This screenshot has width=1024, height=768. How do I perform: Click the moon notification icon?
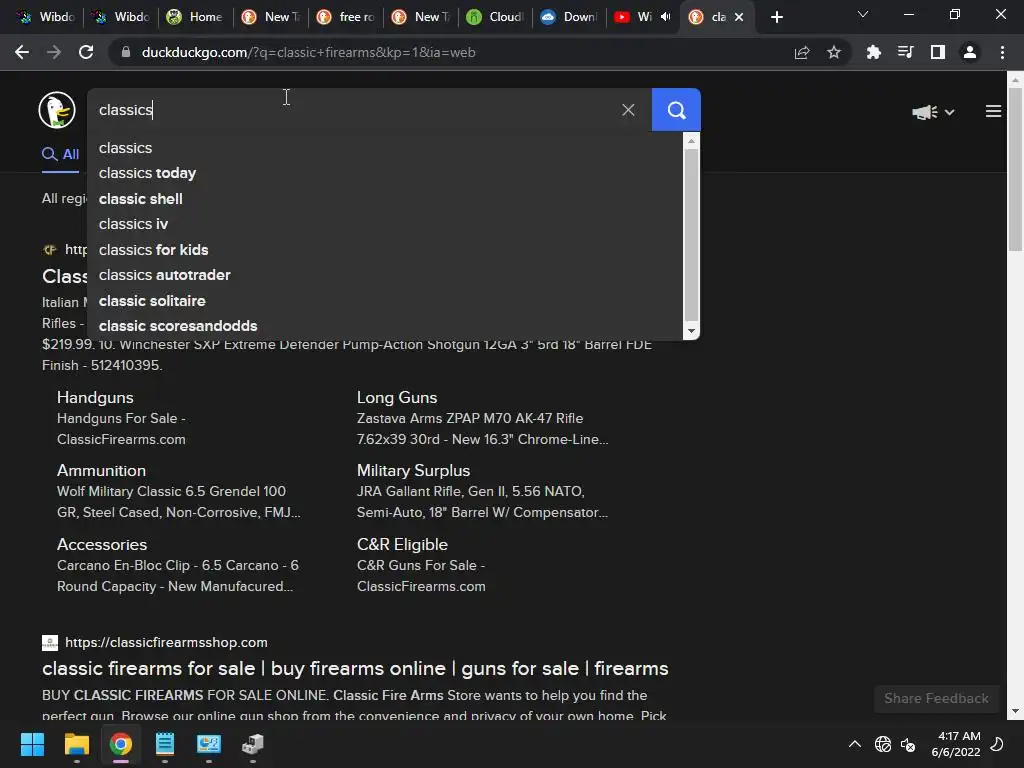click(x=997, y=744)
